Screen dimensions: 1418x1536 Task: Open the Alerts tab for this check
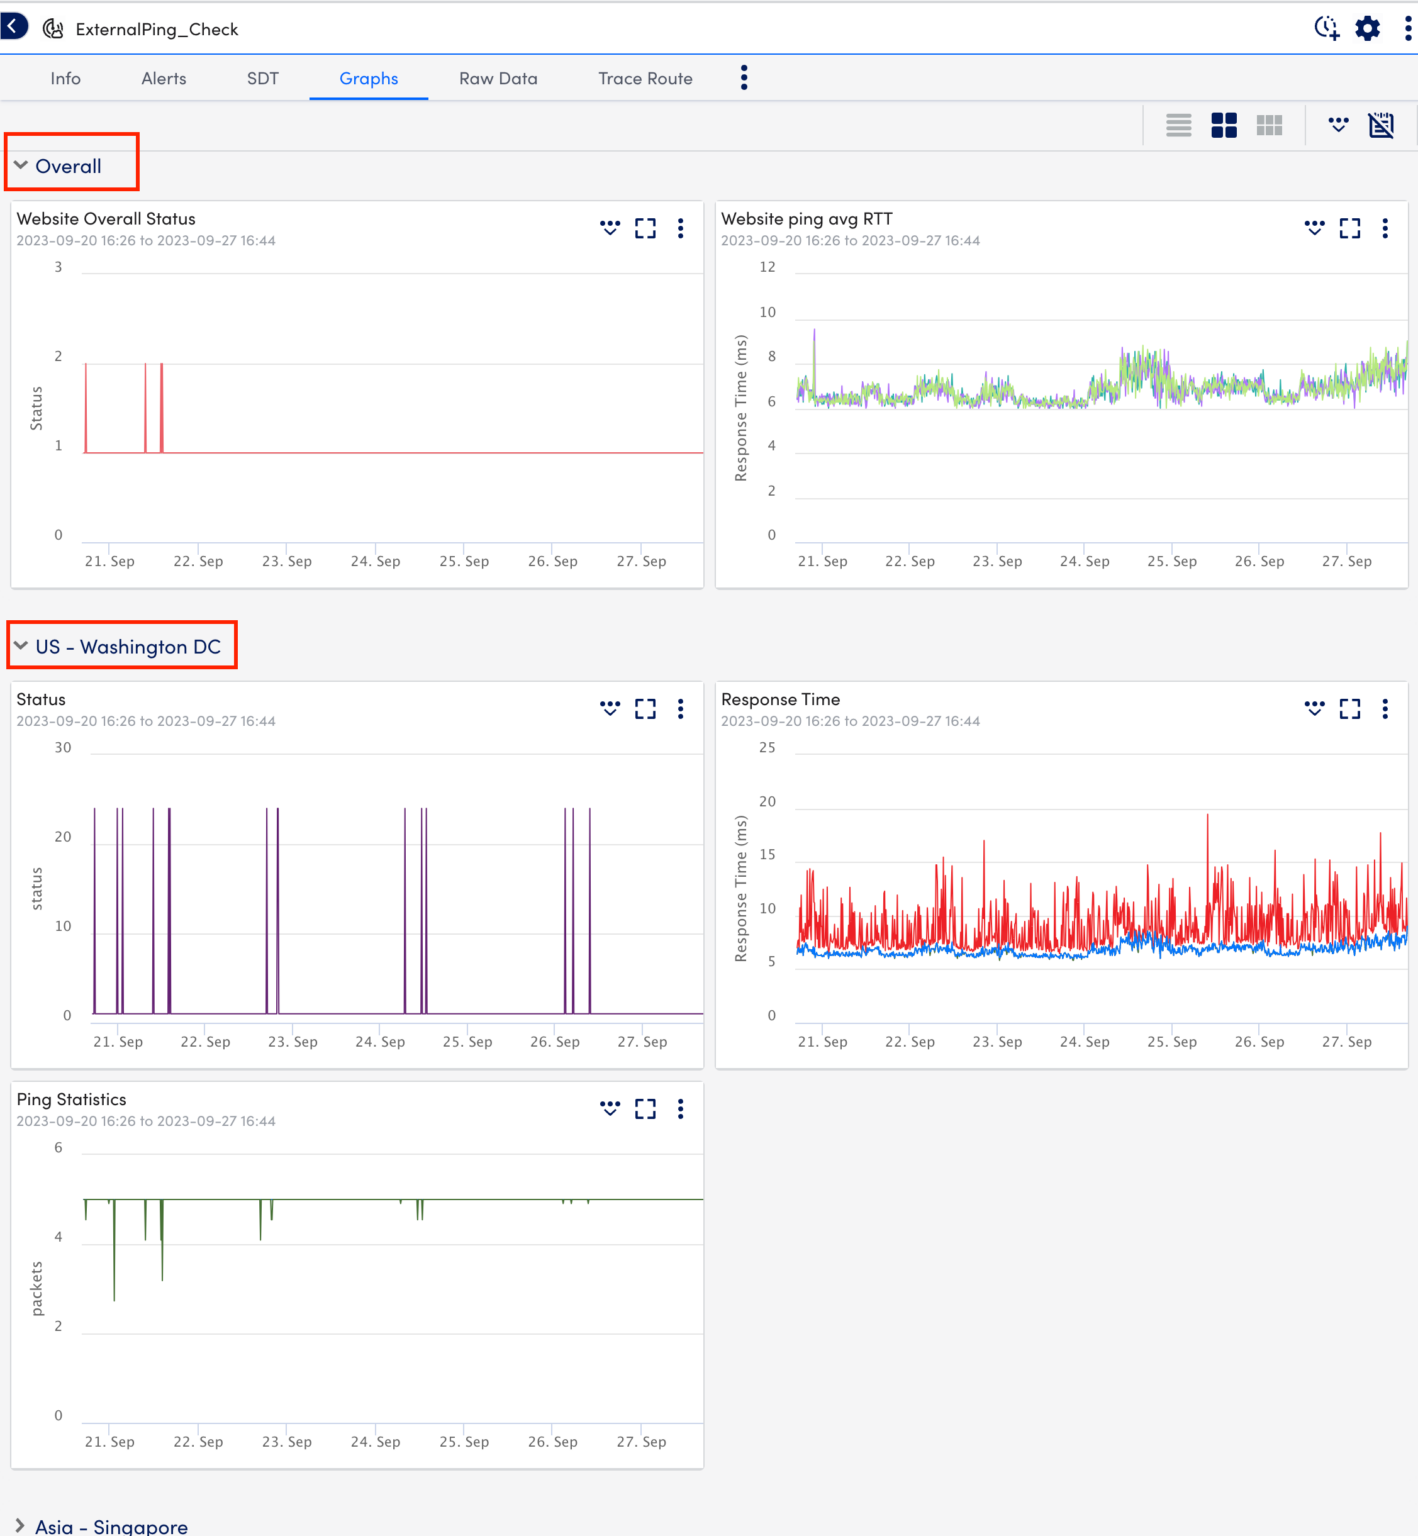click(163, 78)
